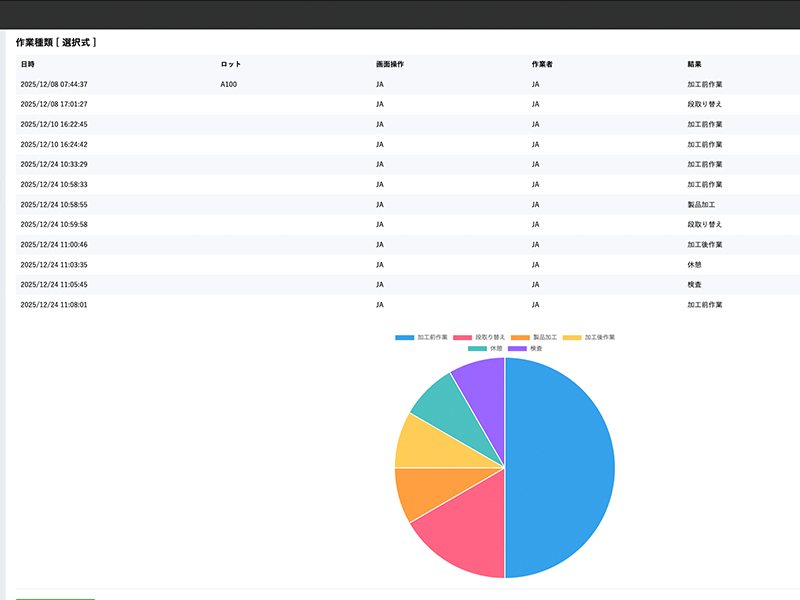Click the 作業者 column header

542,64
